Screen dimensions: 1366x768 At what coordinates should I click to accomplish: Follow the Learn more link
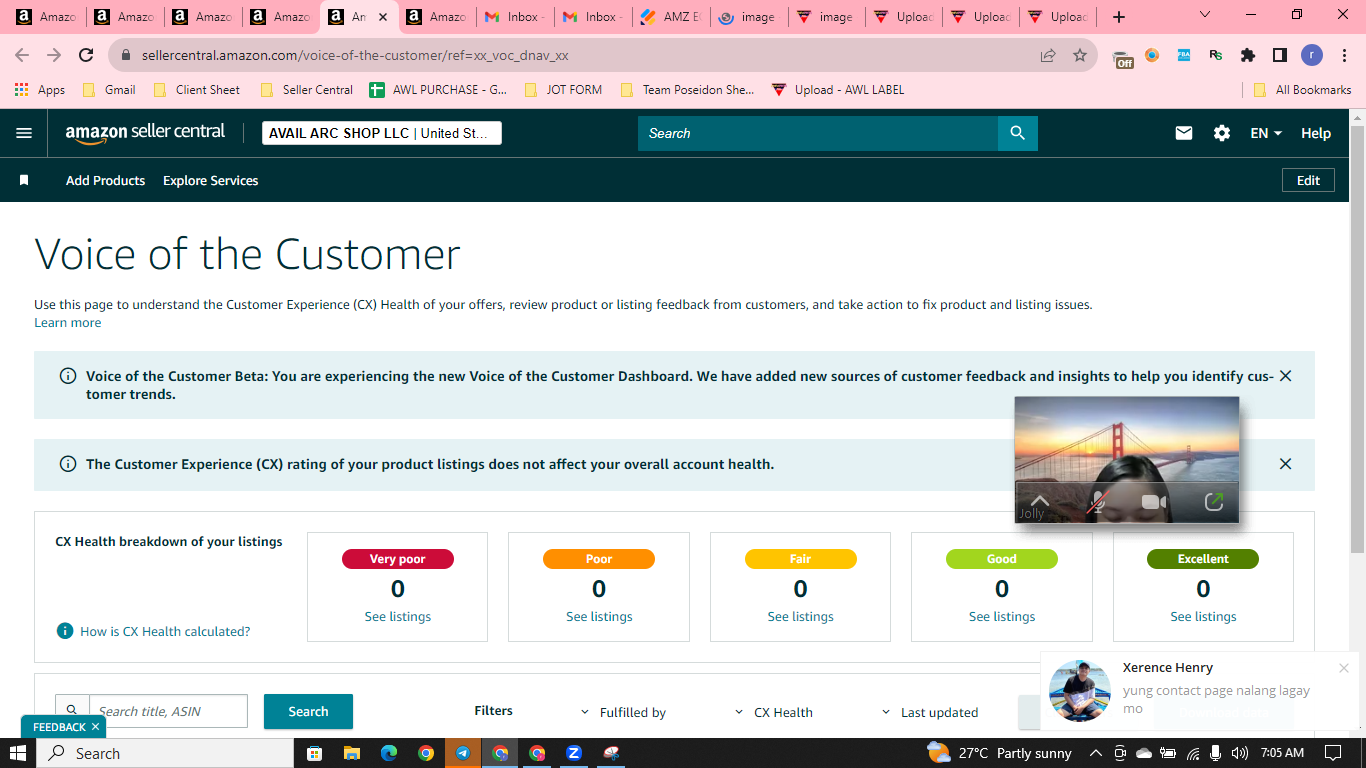click(68, 323)
